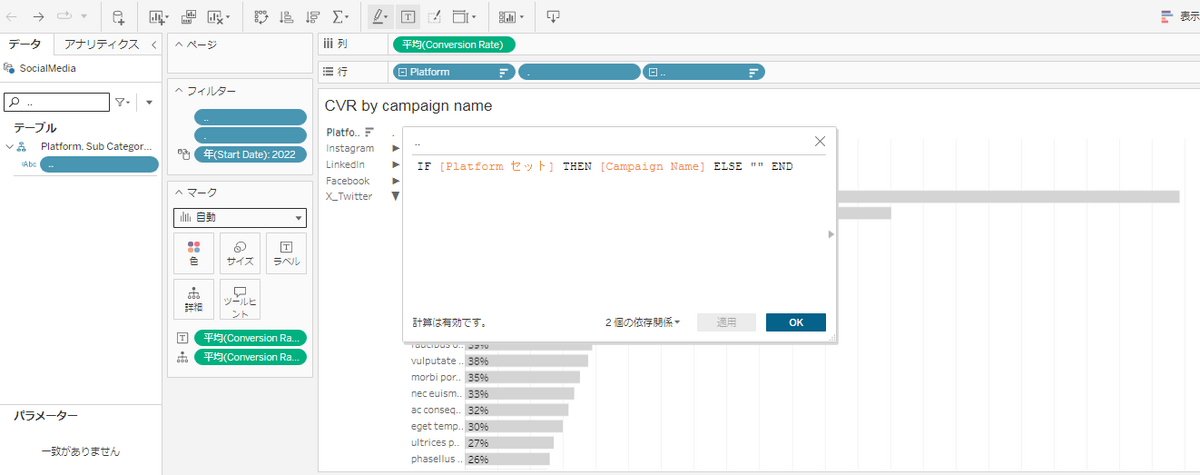Image resolution: width=1200 pixels, height=475 pixels.
Task: Open the 自動 mark type dropdown
Action: tap(240, 217)
